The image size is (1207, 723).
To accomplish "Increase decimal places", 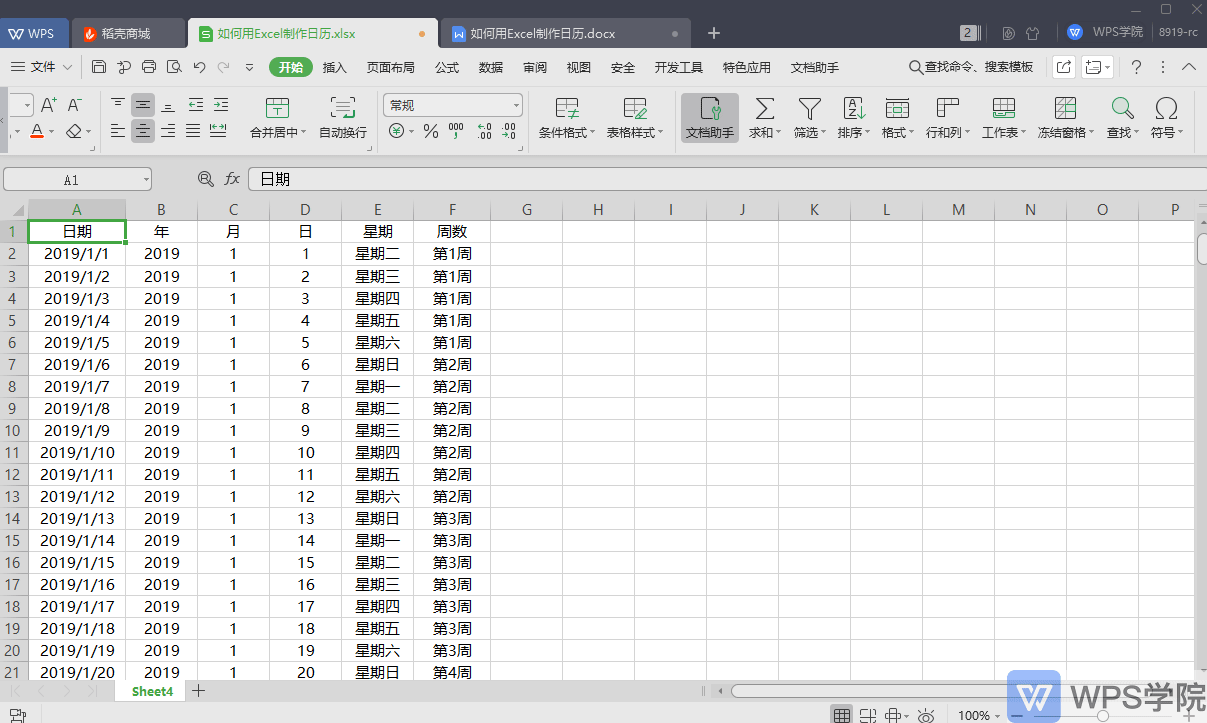I will 484,131.
